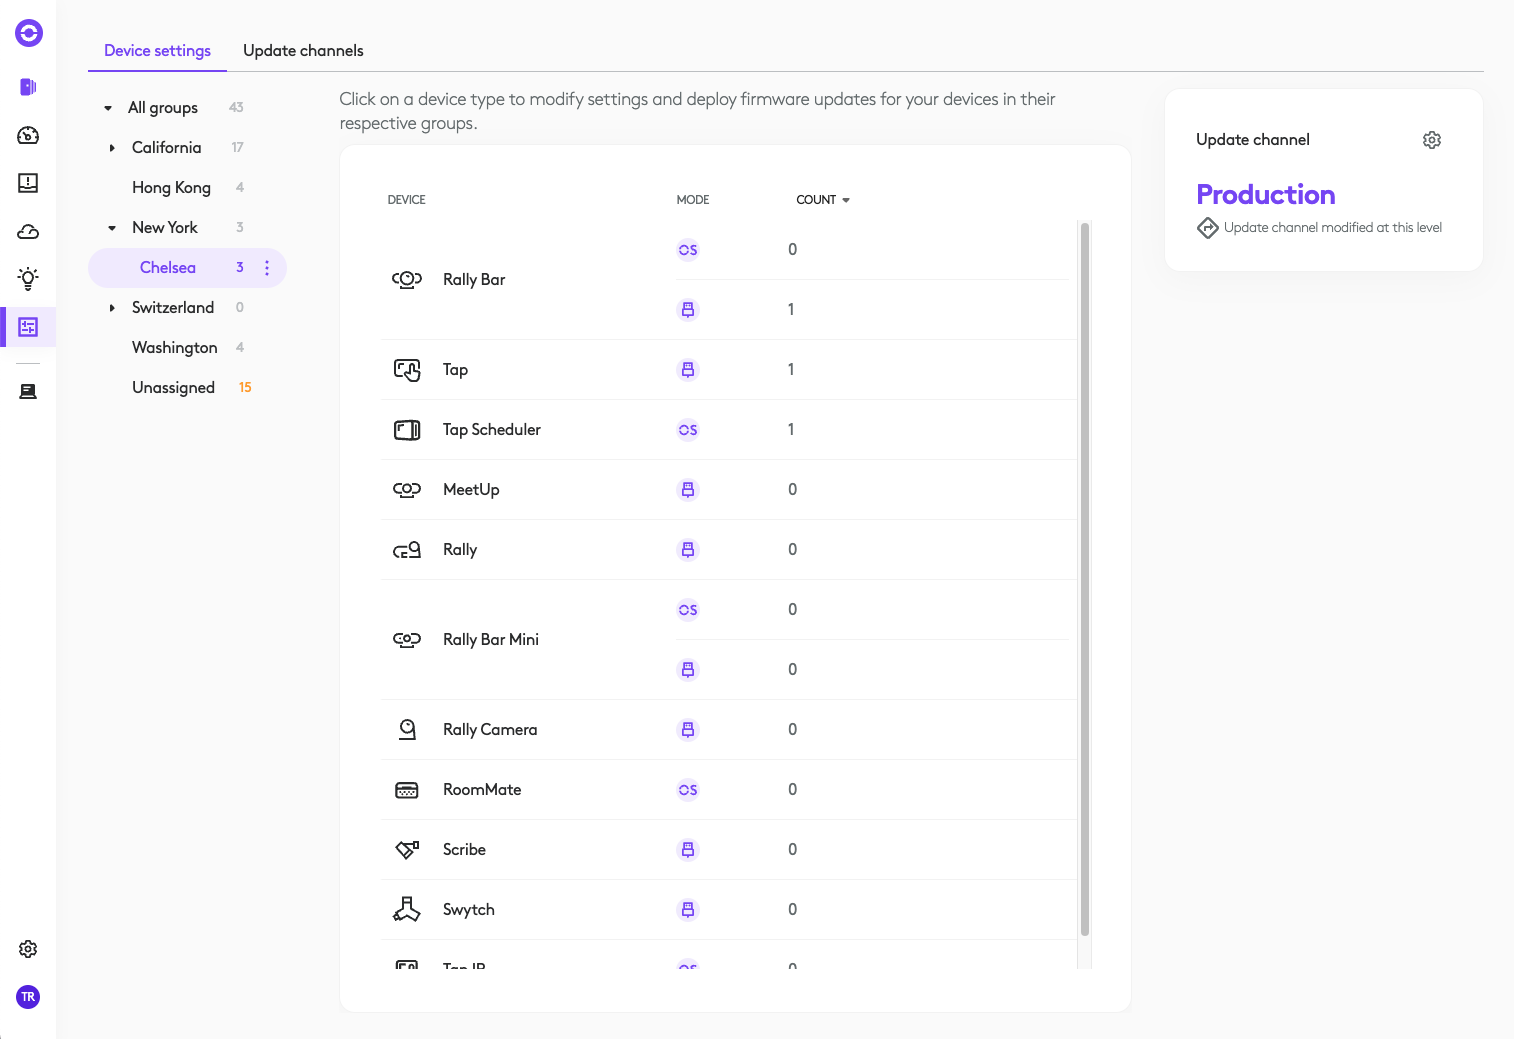Screen dimensions: 1514x1039
Task: Open the insights lightbulb sidebar icon
Action: coord(28,279)
